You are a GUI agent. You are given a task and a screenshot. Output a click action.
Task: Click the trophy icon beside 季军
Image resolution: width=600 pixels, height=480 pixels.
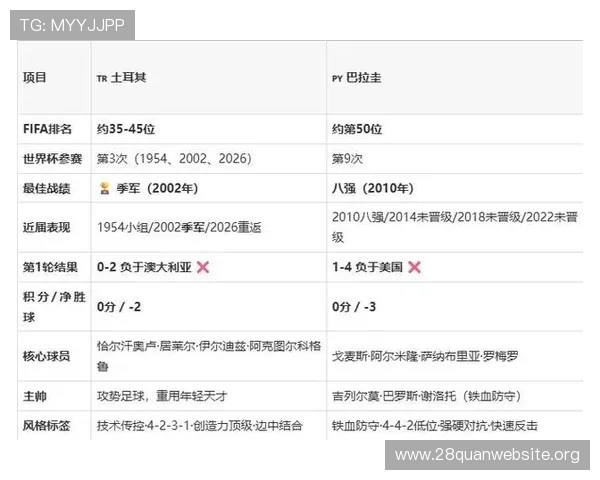104,188
